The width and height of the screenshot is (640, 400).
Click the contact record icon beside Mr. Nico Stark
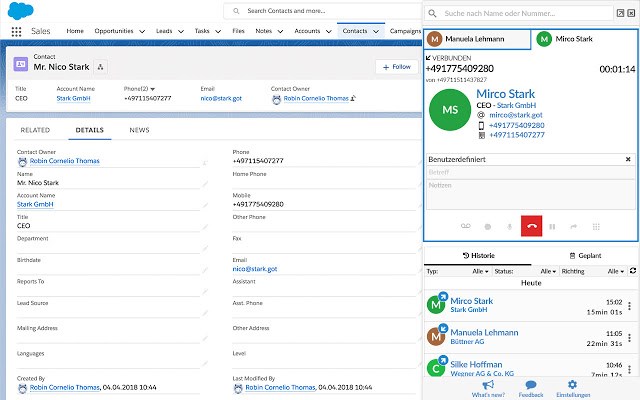click(21, 64)
